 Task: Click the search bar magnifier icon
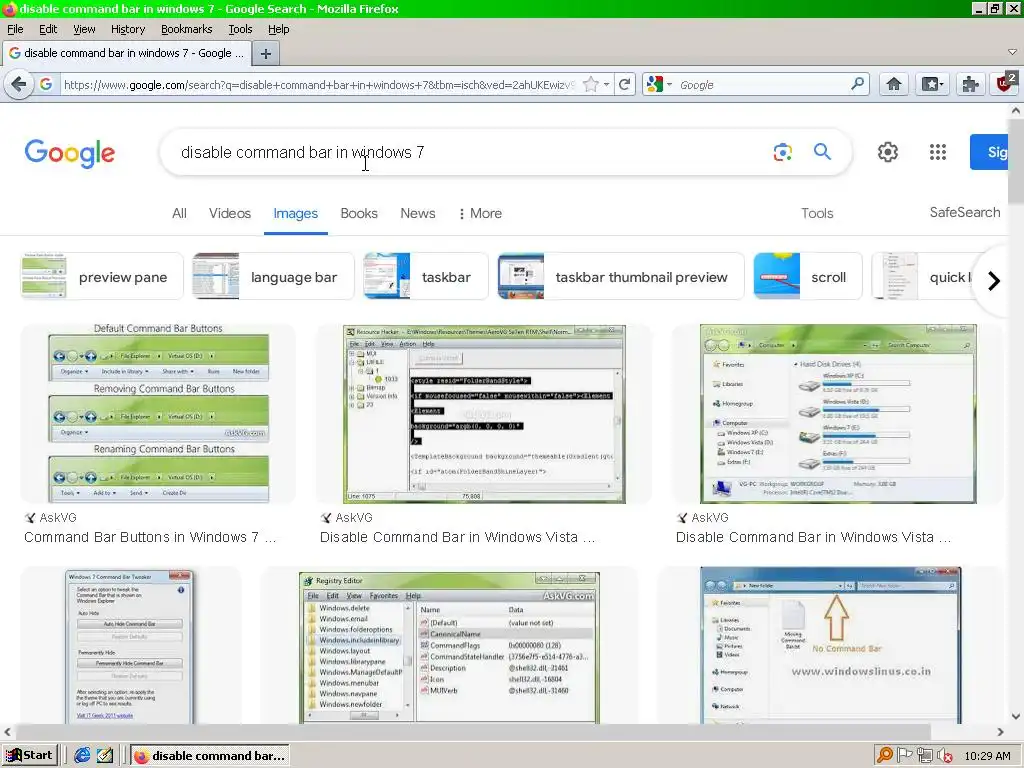[857, 84]
